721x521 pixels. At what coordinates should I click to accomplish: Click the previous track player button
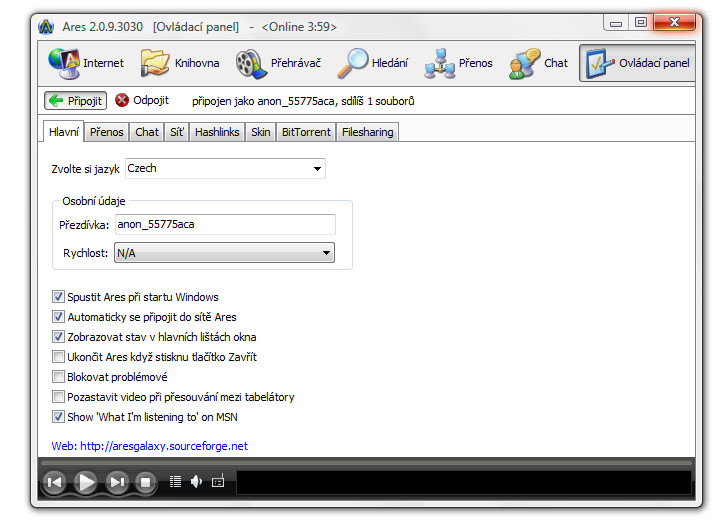pyautogui.click(x=54, y=482)
